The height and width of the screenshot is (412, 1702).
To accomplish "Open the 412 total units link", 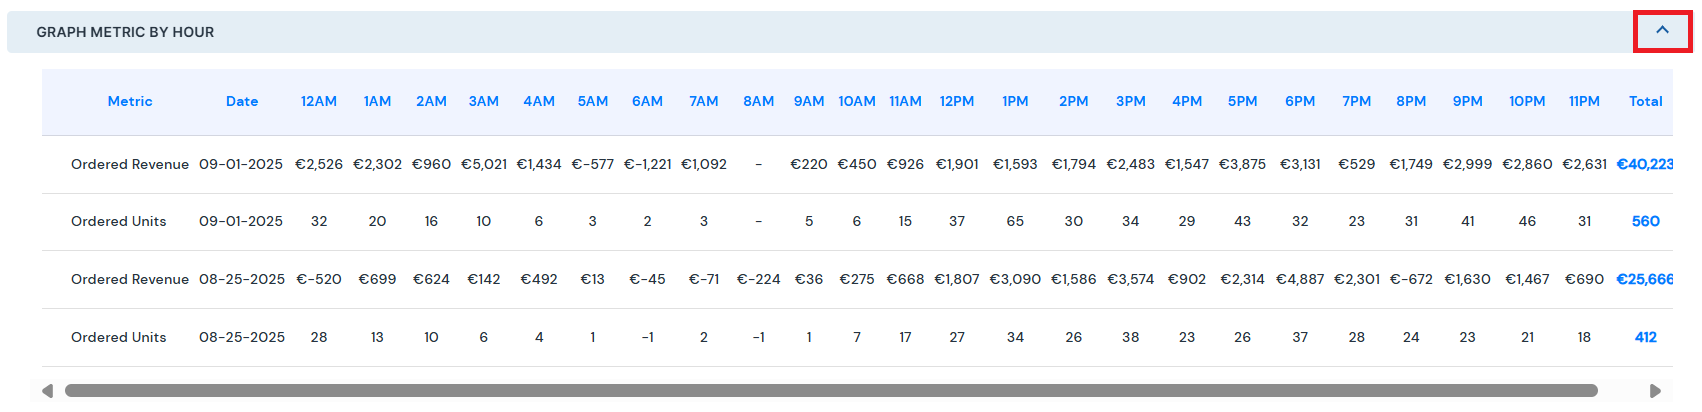I will point(1646,337).
